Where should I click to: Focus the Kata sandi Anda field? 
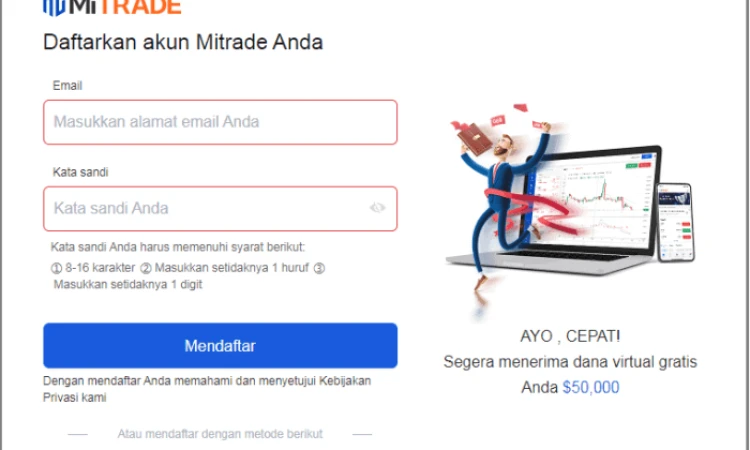220,209
